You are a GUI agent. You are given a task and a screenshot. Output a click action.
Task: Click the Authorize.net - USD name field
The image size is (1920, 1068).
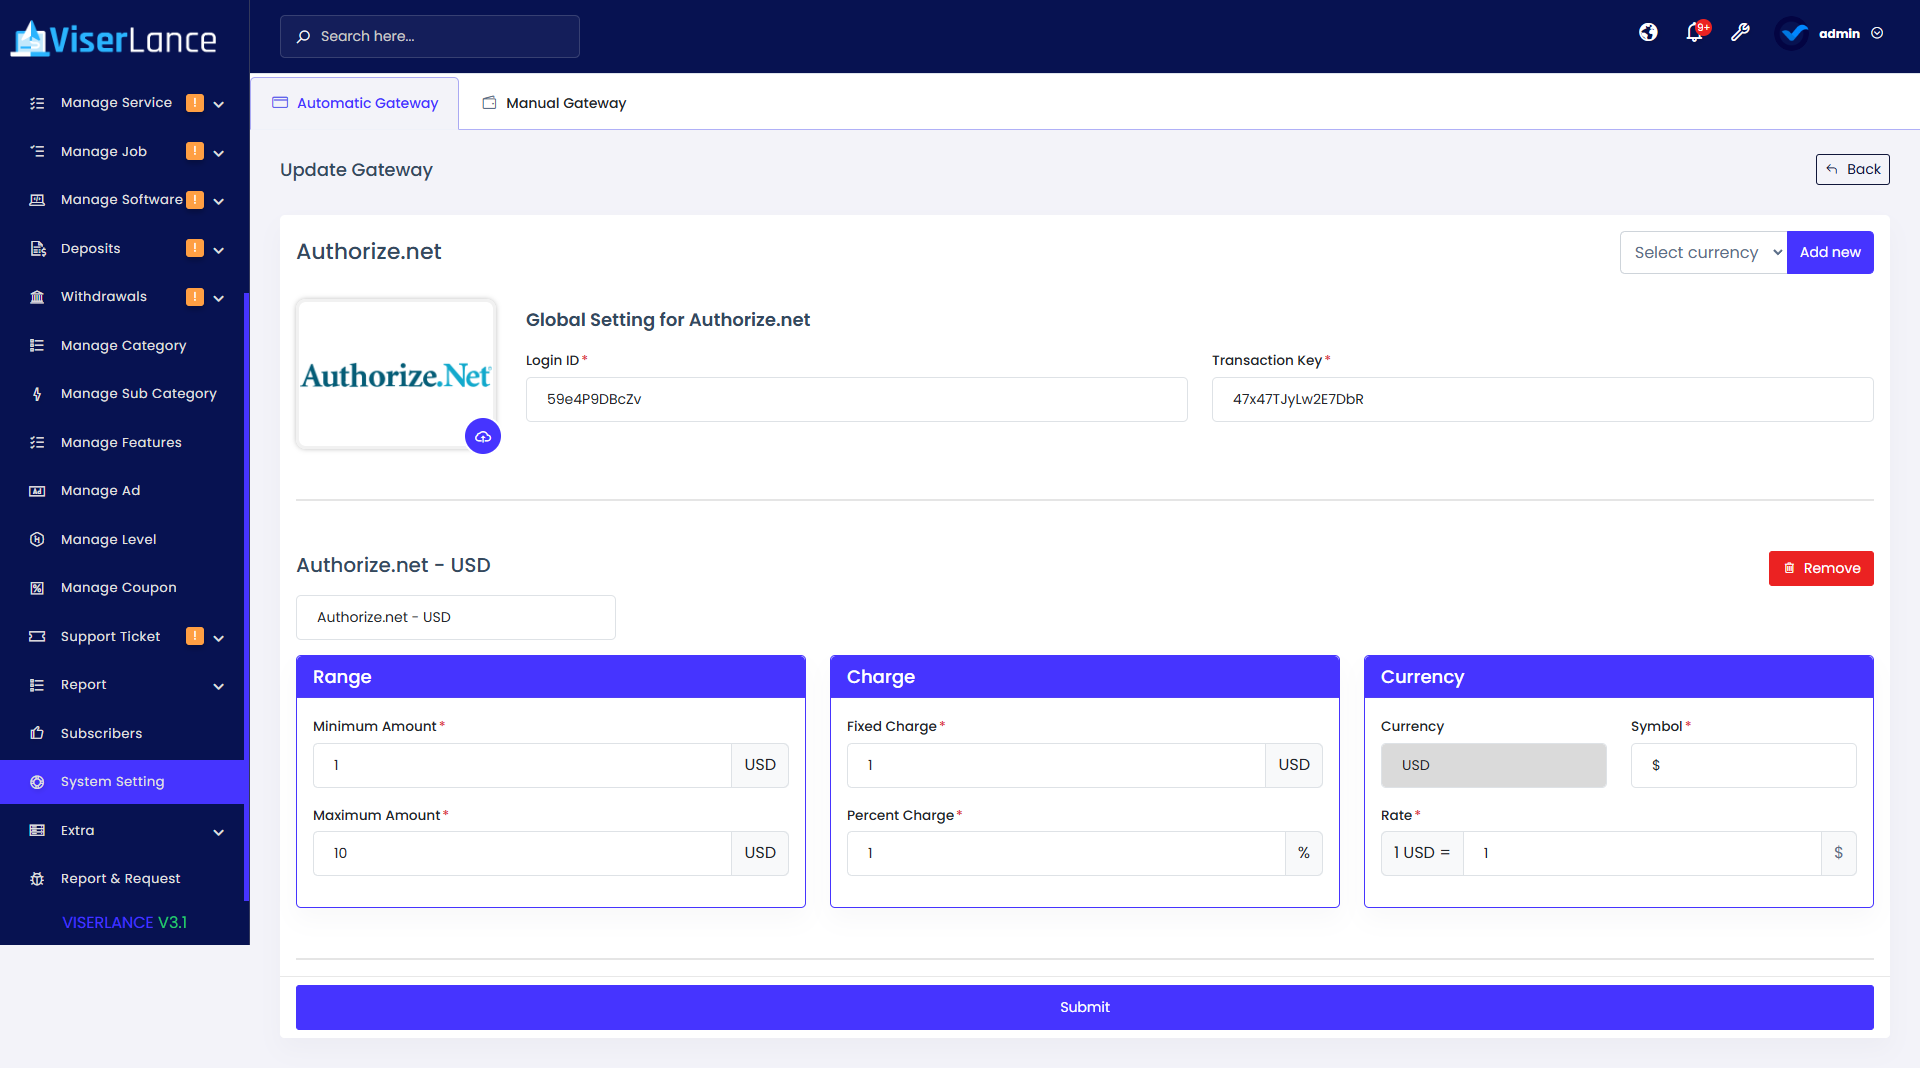pyautogui.click(x=456, y=617)
